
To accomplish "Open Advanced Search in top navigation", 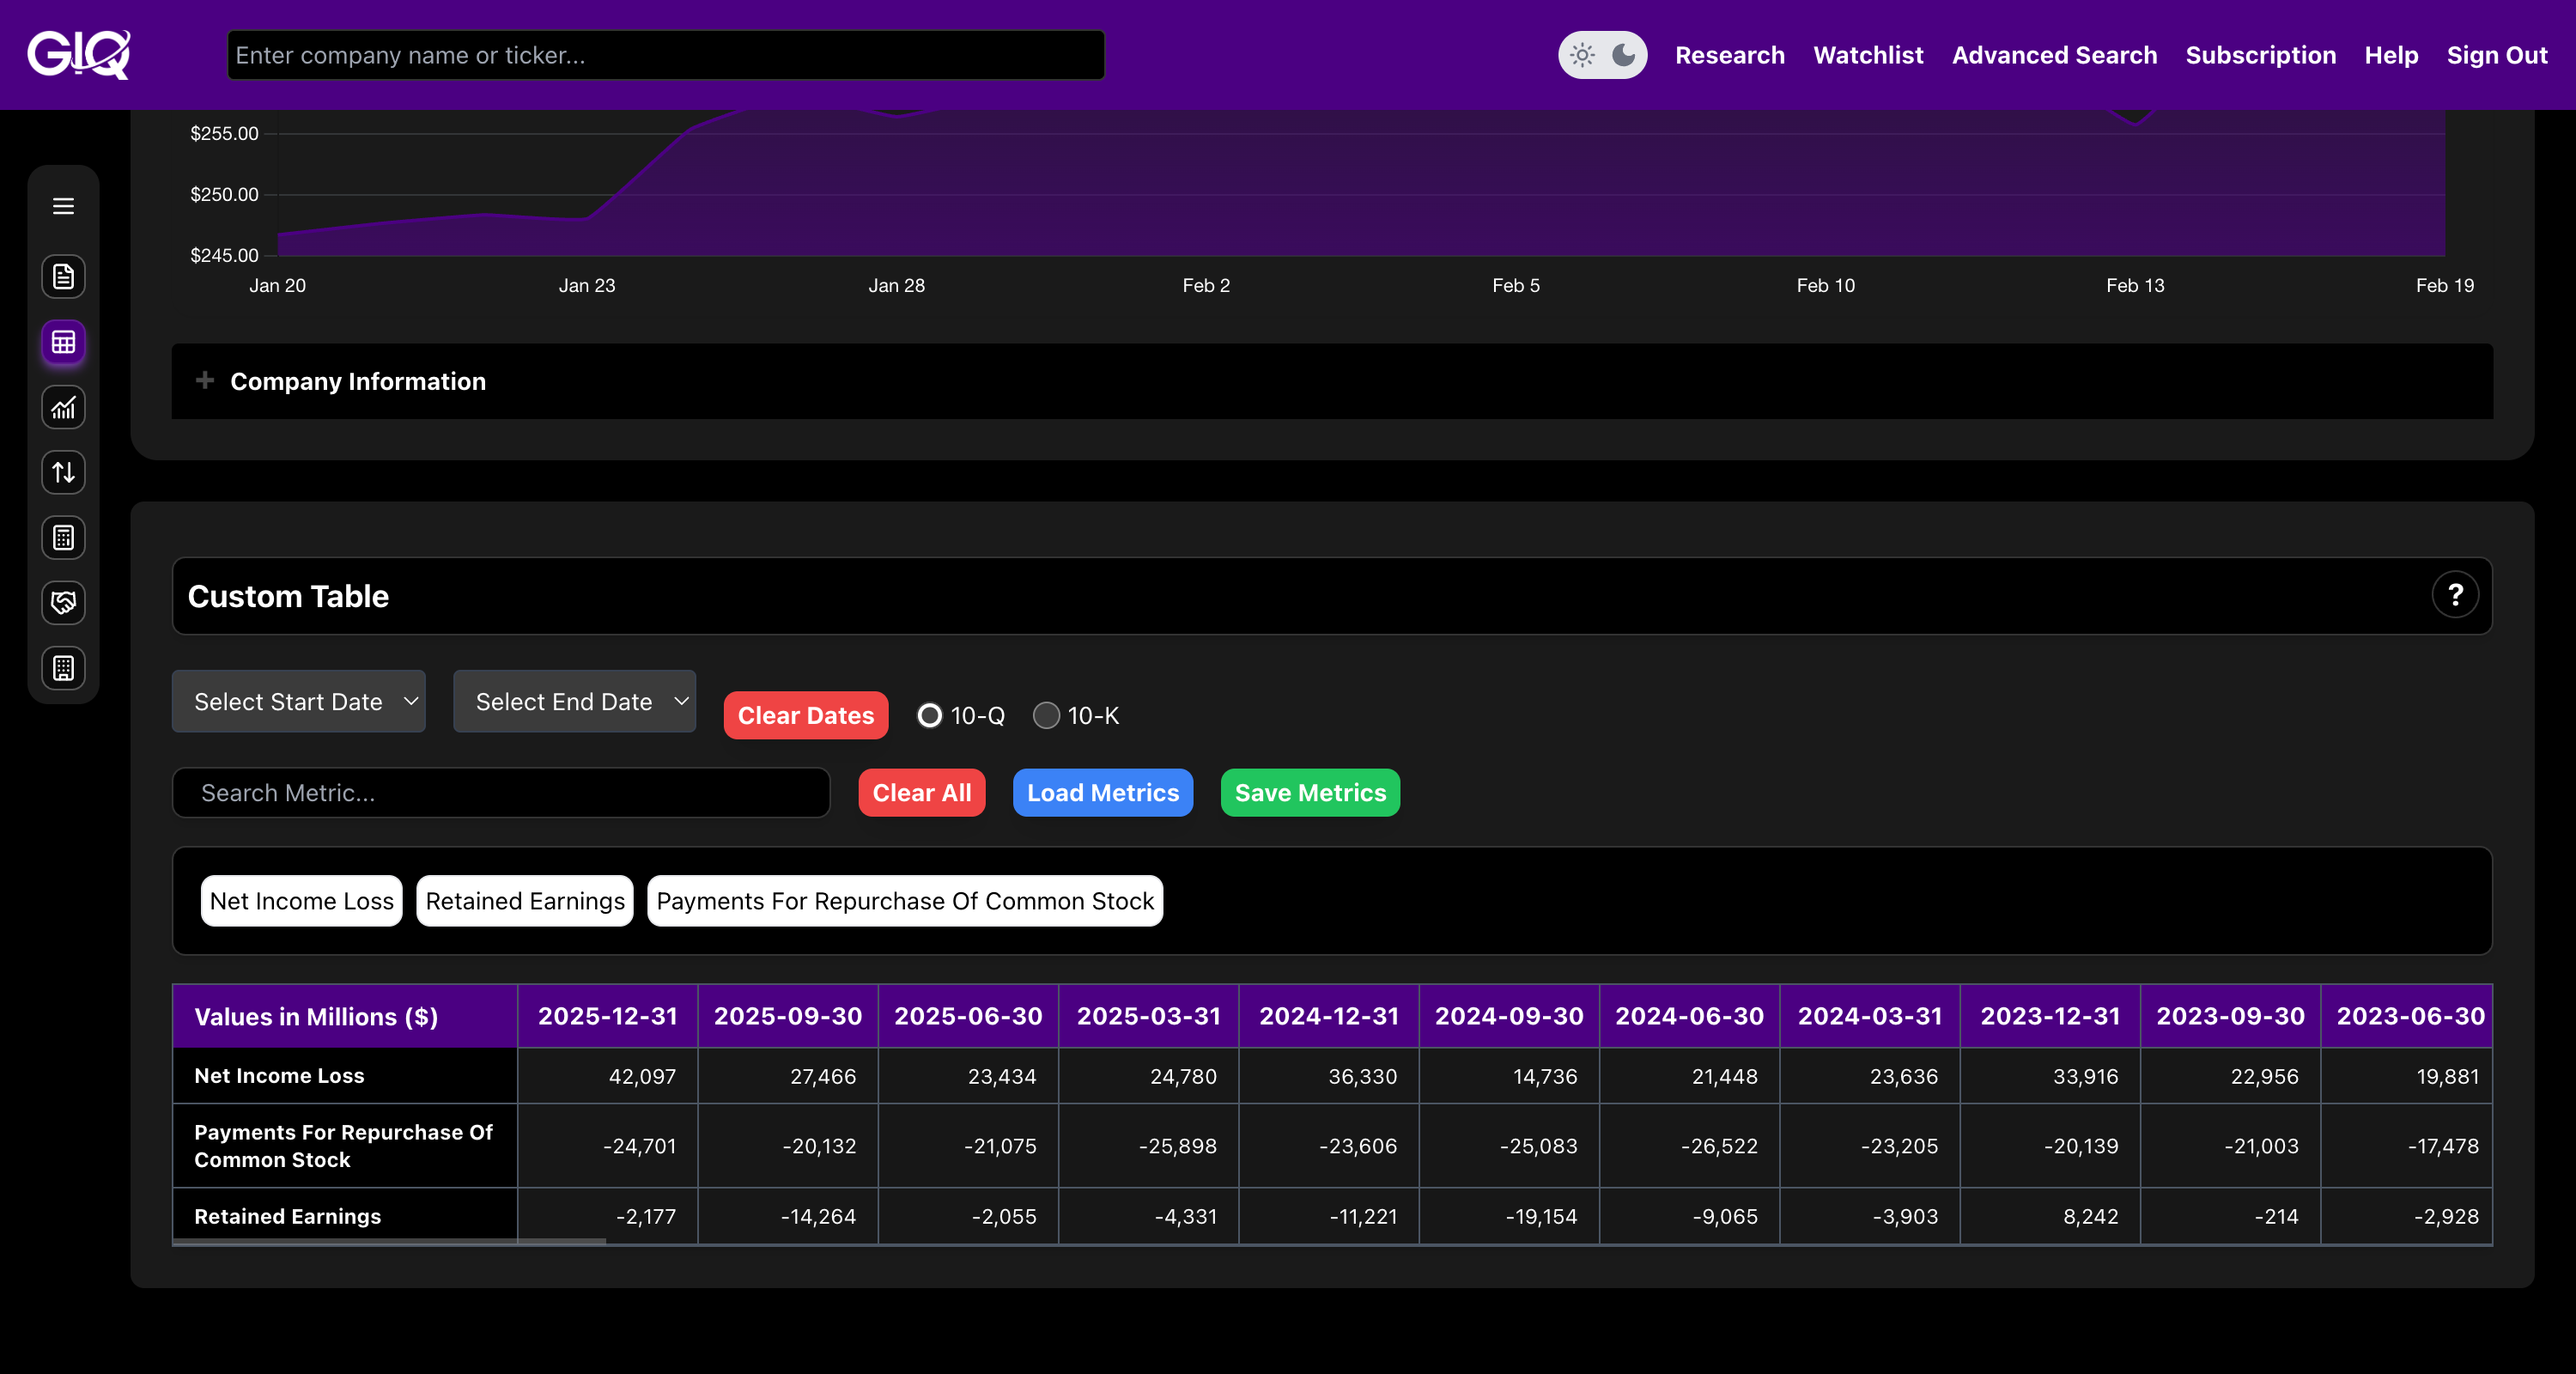I will click(2054, 55).
